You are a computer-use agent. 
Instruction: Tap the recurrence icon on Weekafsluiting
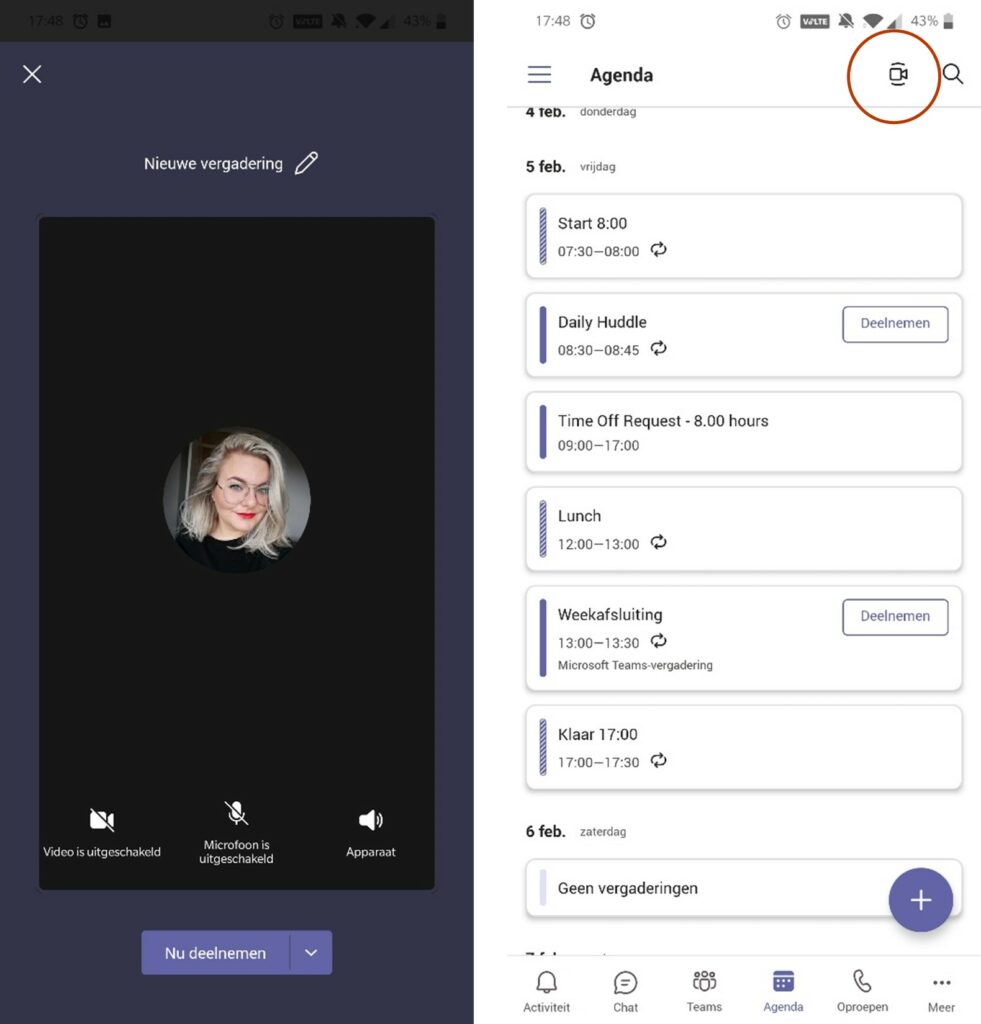(658, 641)
